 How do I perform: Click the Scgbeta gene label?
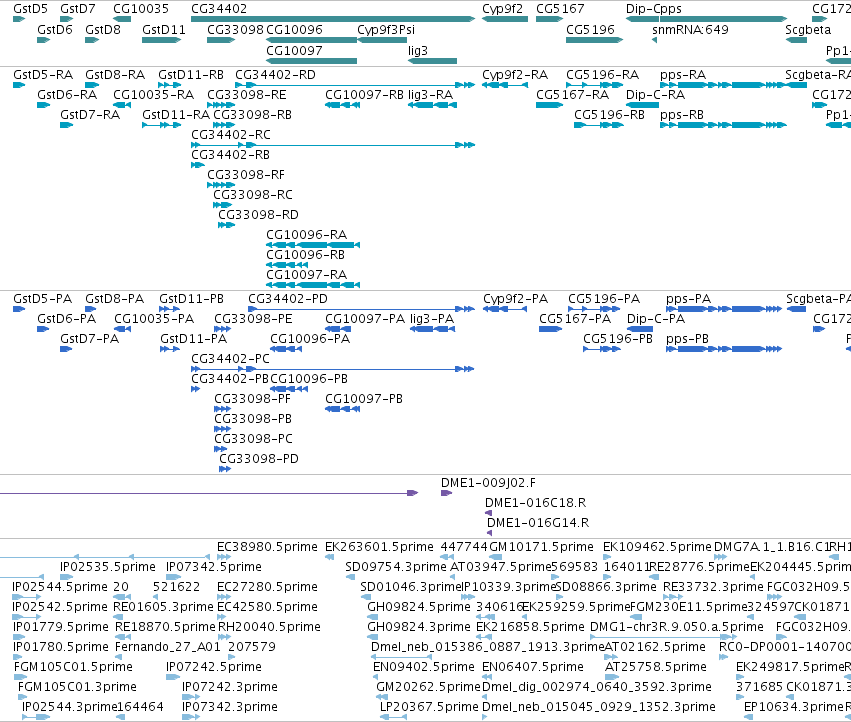(808, 30)
